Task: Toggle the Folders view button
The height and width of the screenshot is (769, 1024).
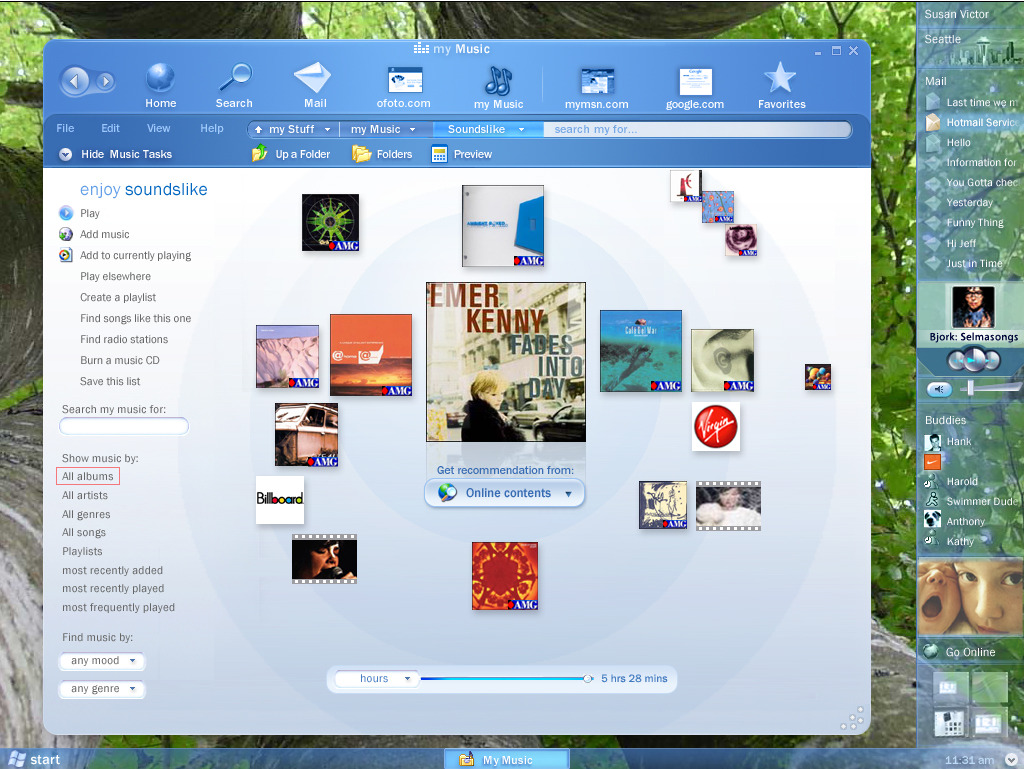Action: click(x=362, y=154)
